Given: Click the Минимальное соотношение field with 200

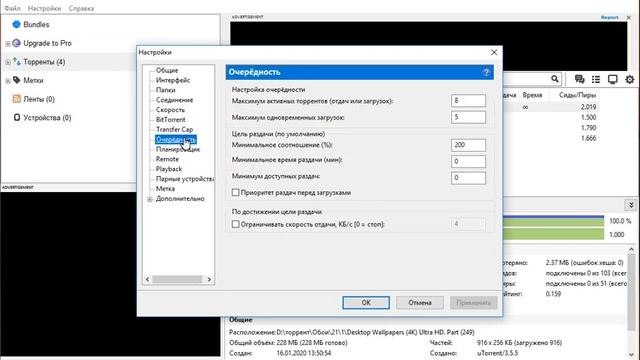Looking at the screenshot, I should pyautogui.click(x=469, y=145).
